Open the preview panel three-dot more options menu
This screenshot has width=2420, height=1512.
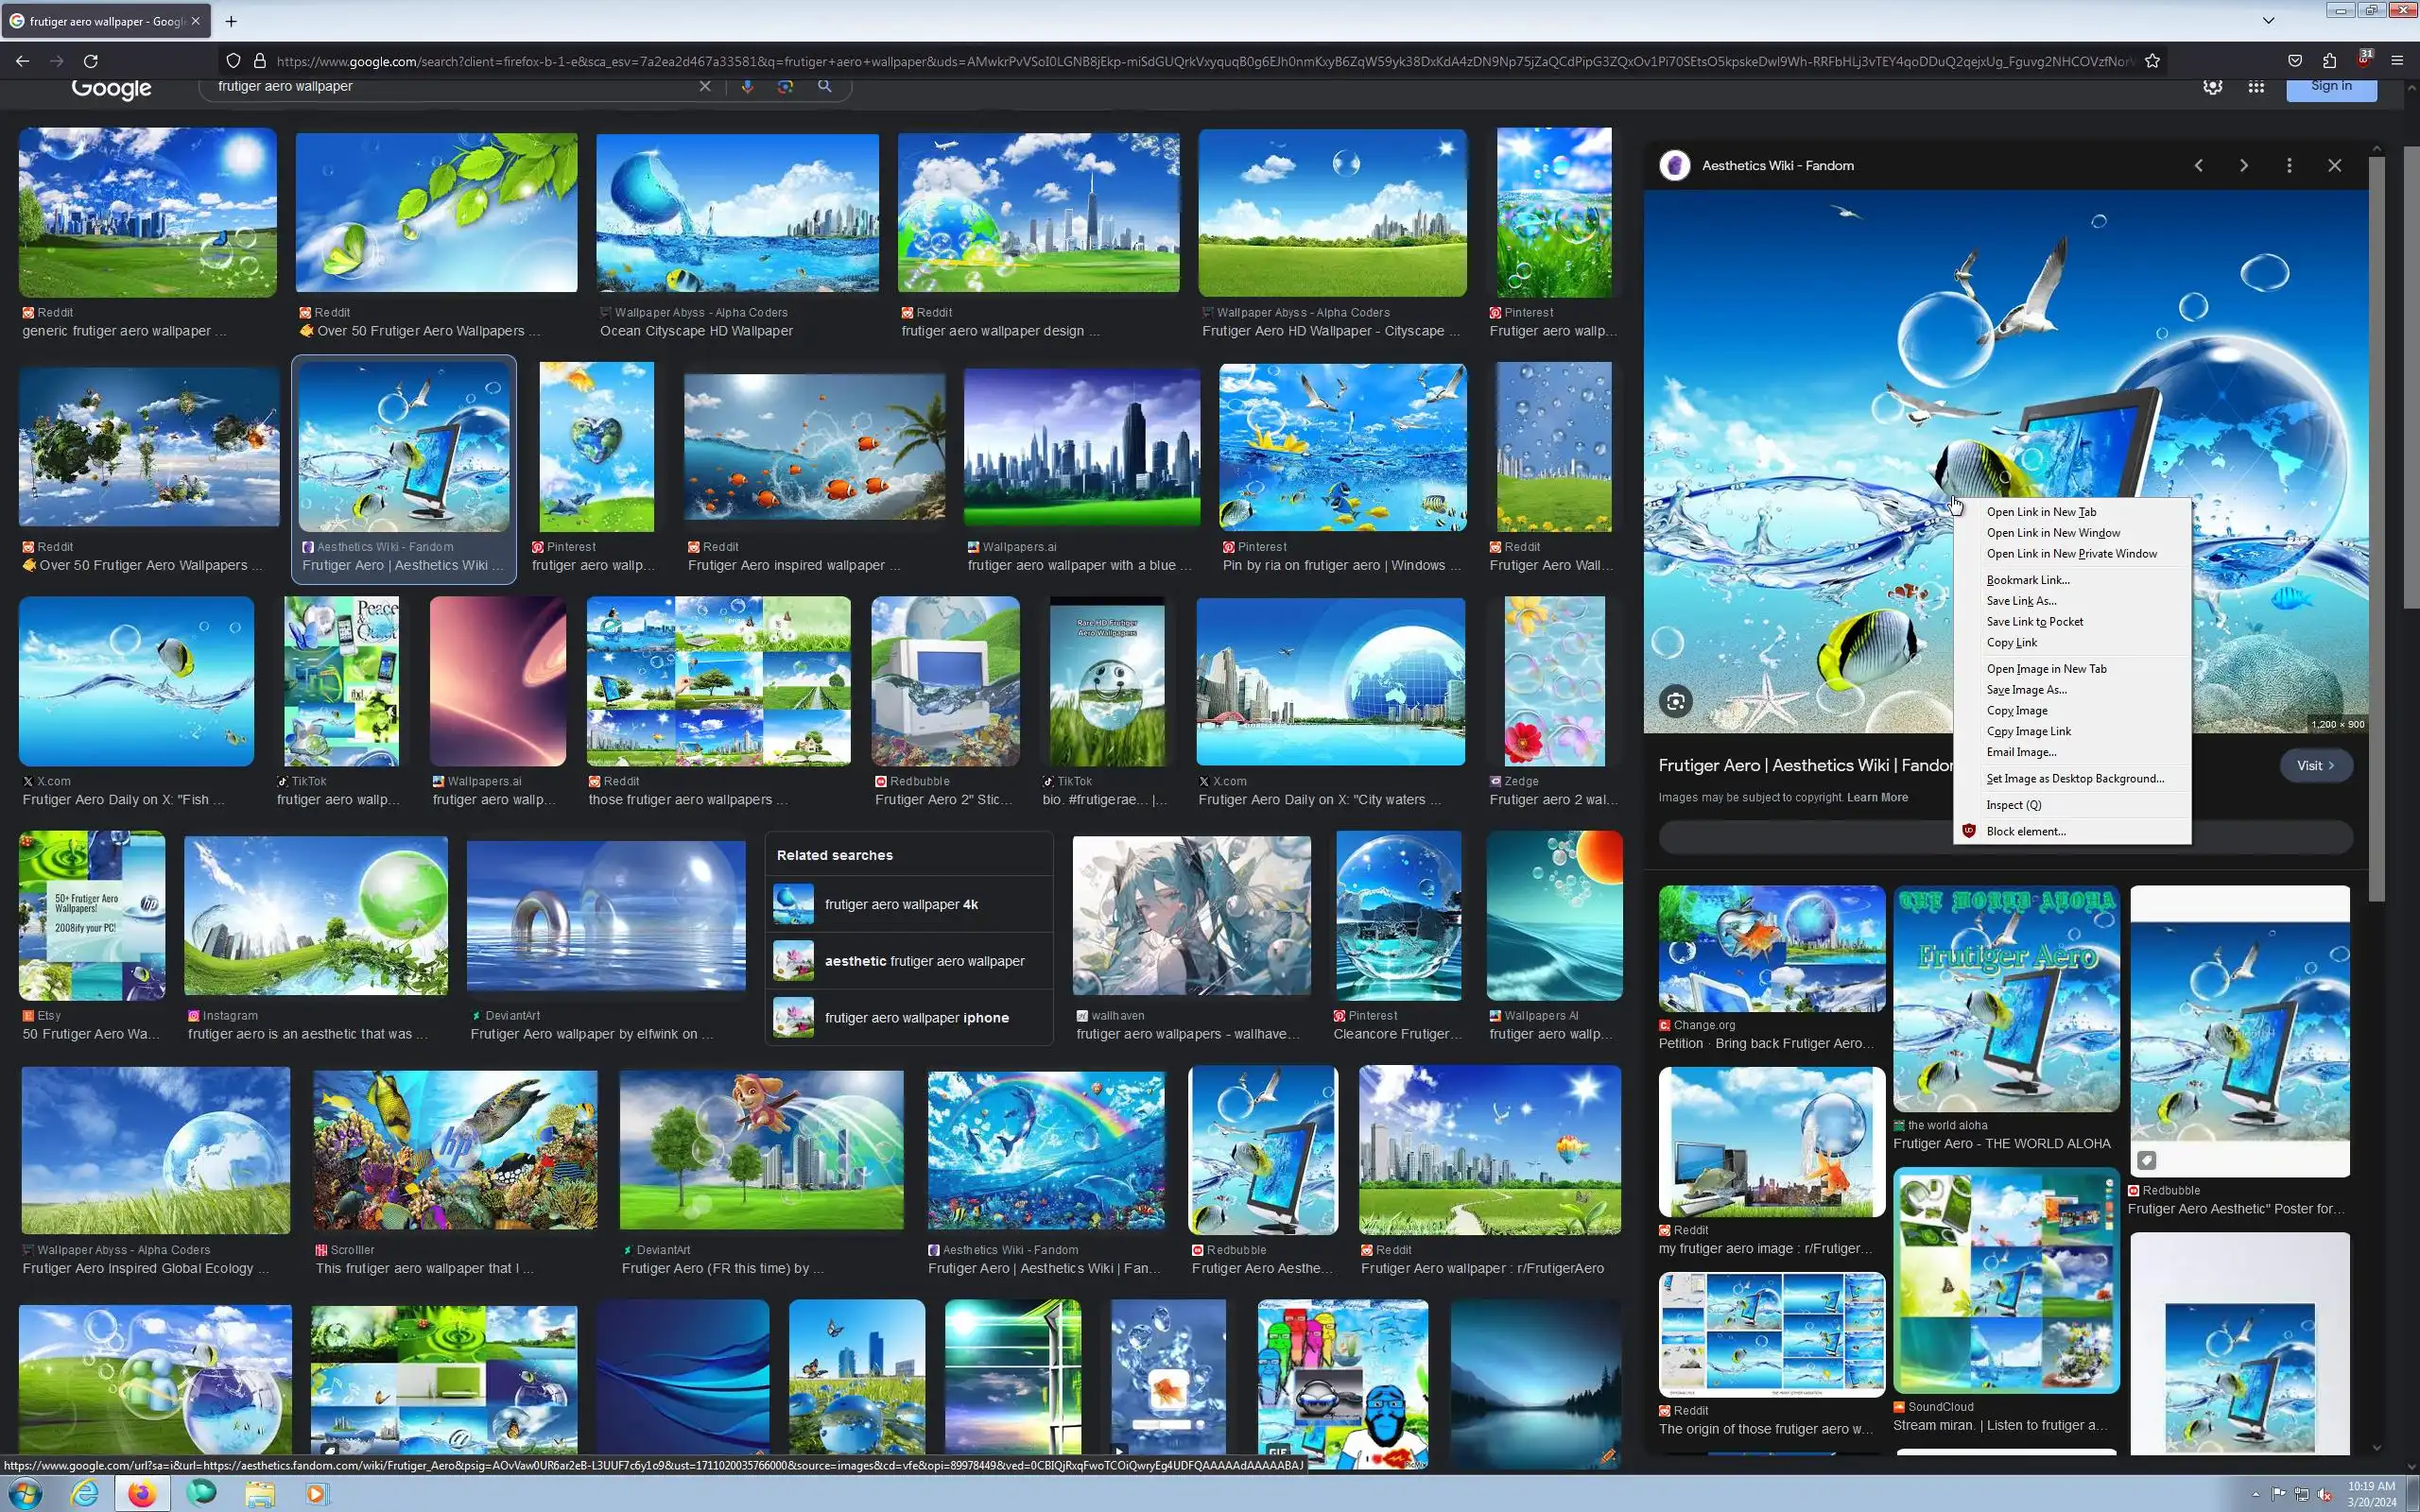point(2289,166)
